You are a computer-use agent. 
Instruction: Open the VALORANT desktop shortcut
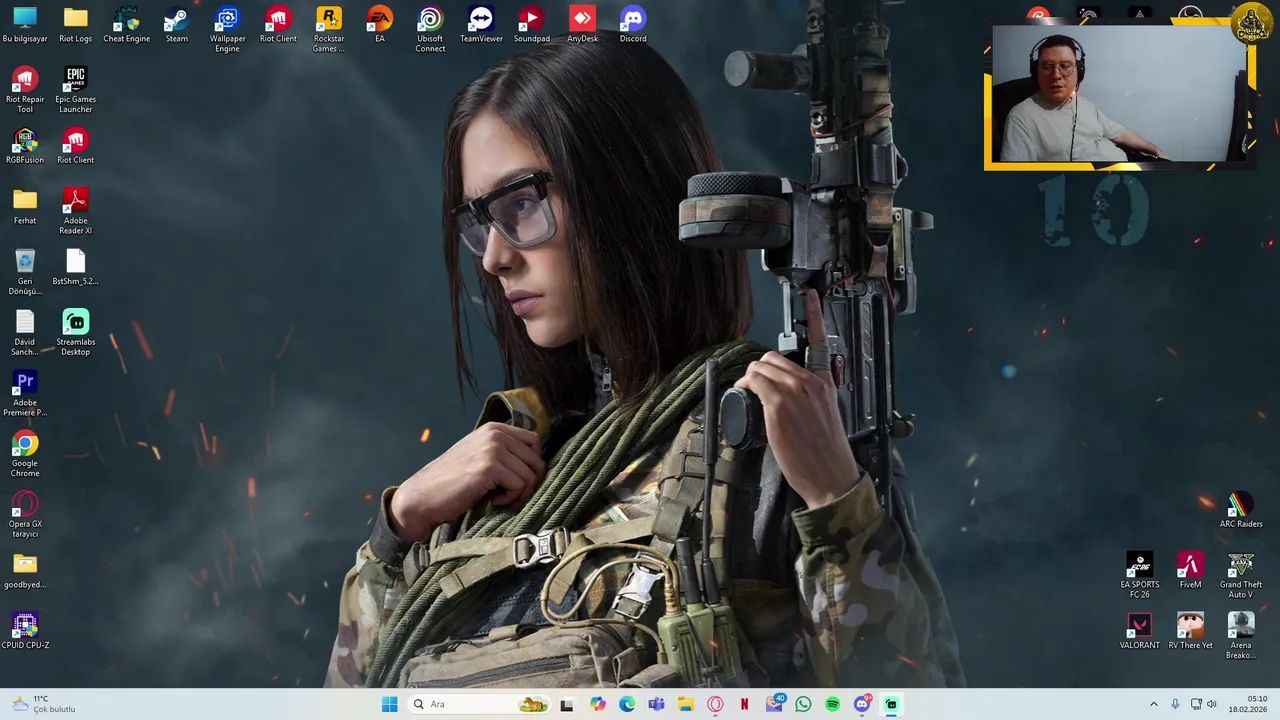[x=1139, y=632]
